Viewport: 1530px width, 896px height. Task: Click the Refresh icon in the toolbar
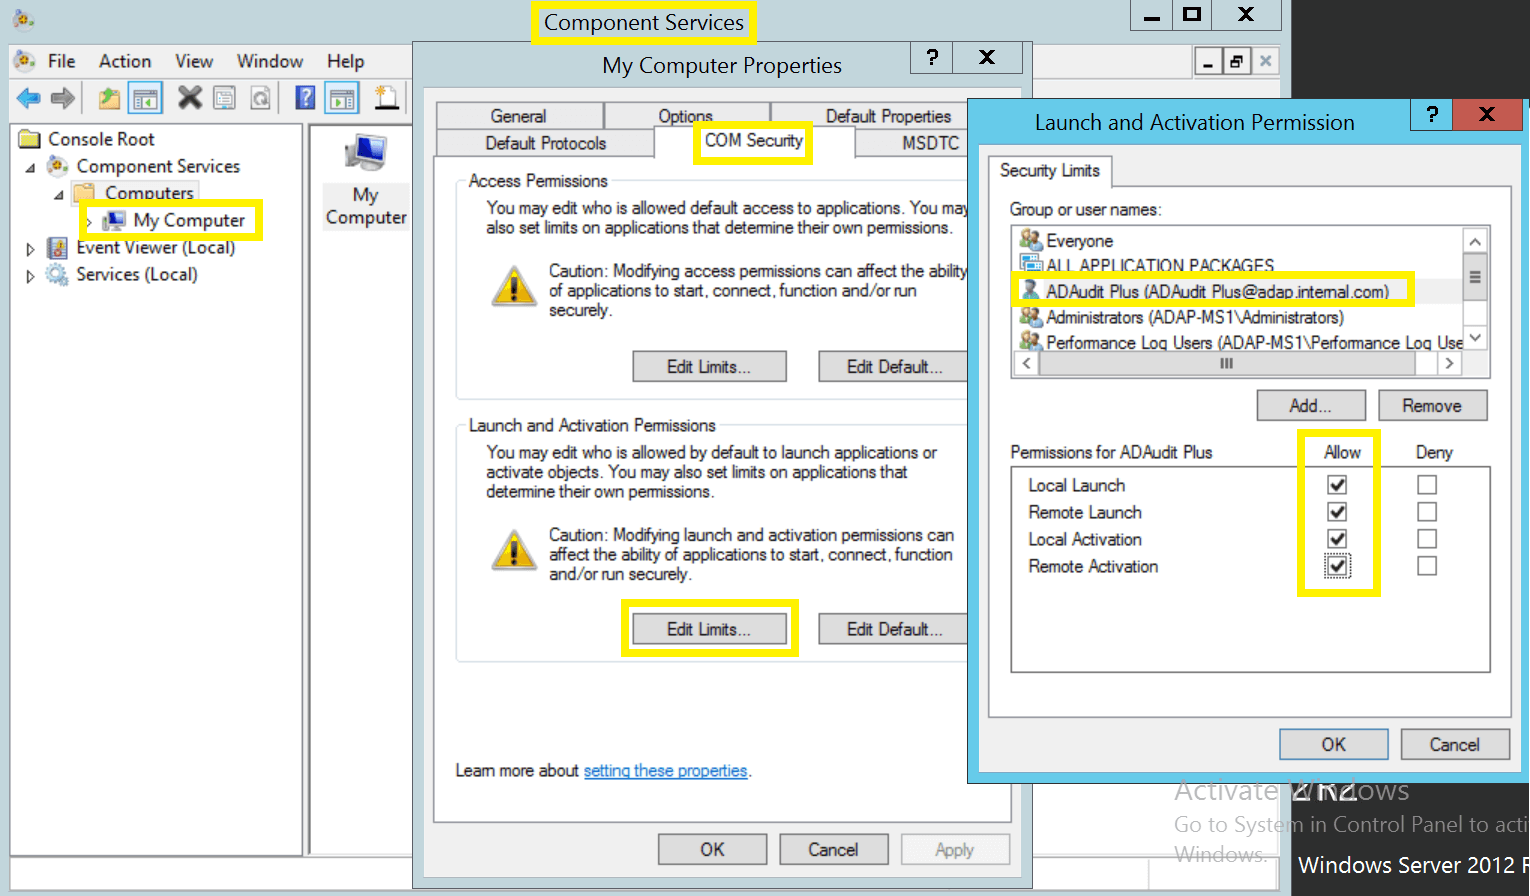click(x=261, y=97)
